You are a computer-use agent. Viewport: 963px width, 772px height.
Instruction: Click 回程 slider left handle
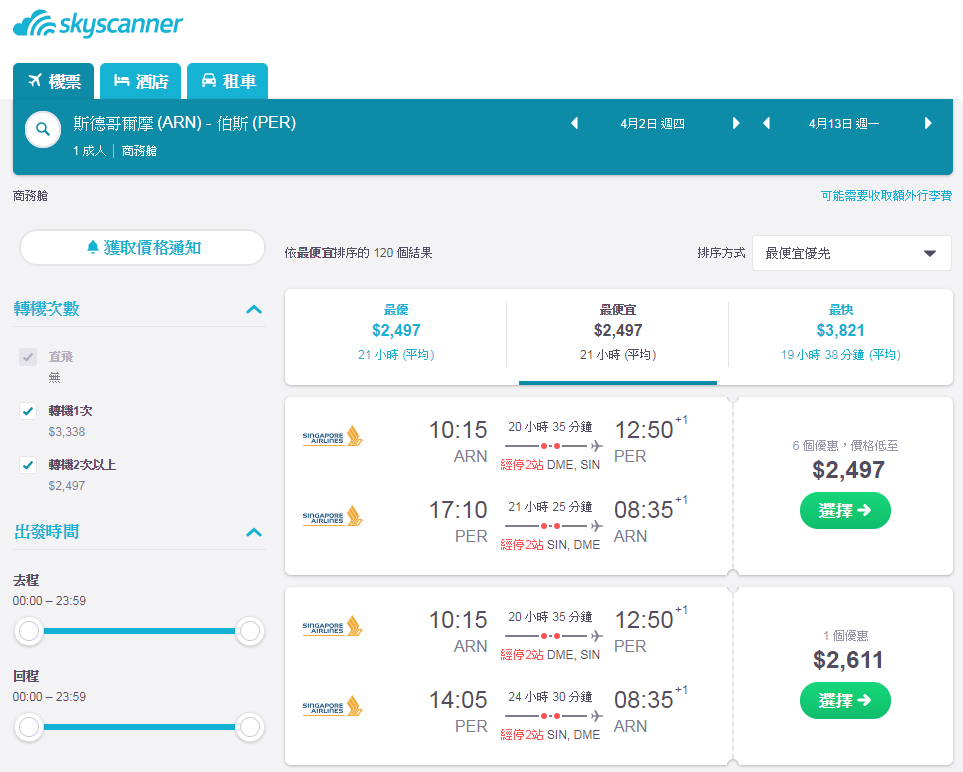click(29, 727)
